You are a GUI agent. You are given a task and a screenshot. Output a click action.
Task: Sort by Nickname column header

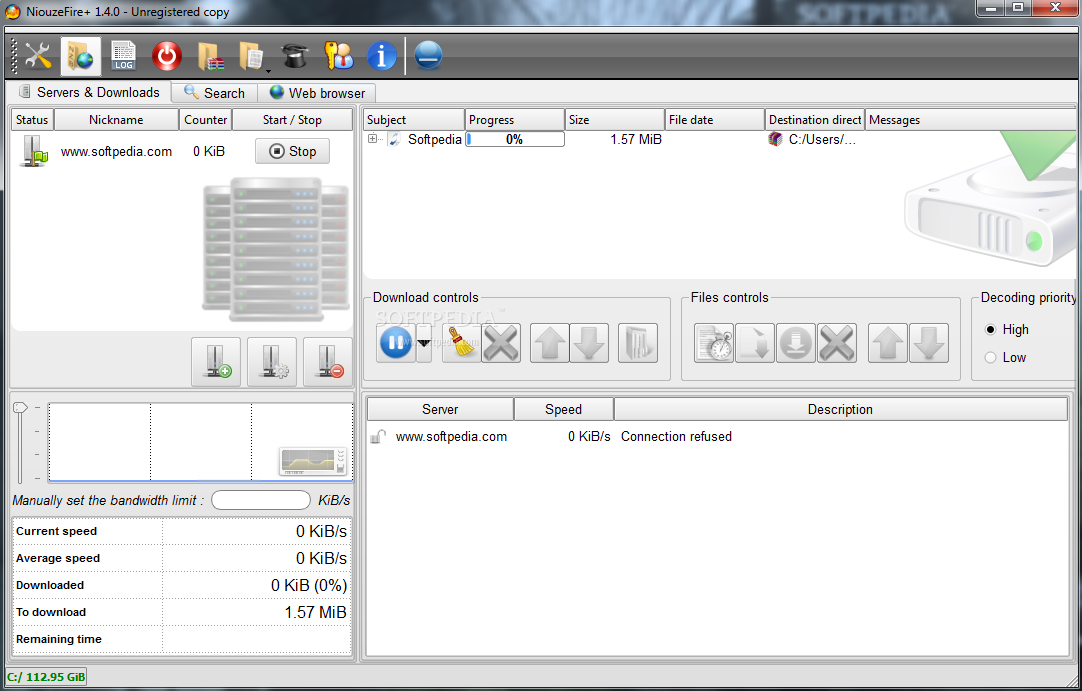pyautogui.click(x=116, y=119)
